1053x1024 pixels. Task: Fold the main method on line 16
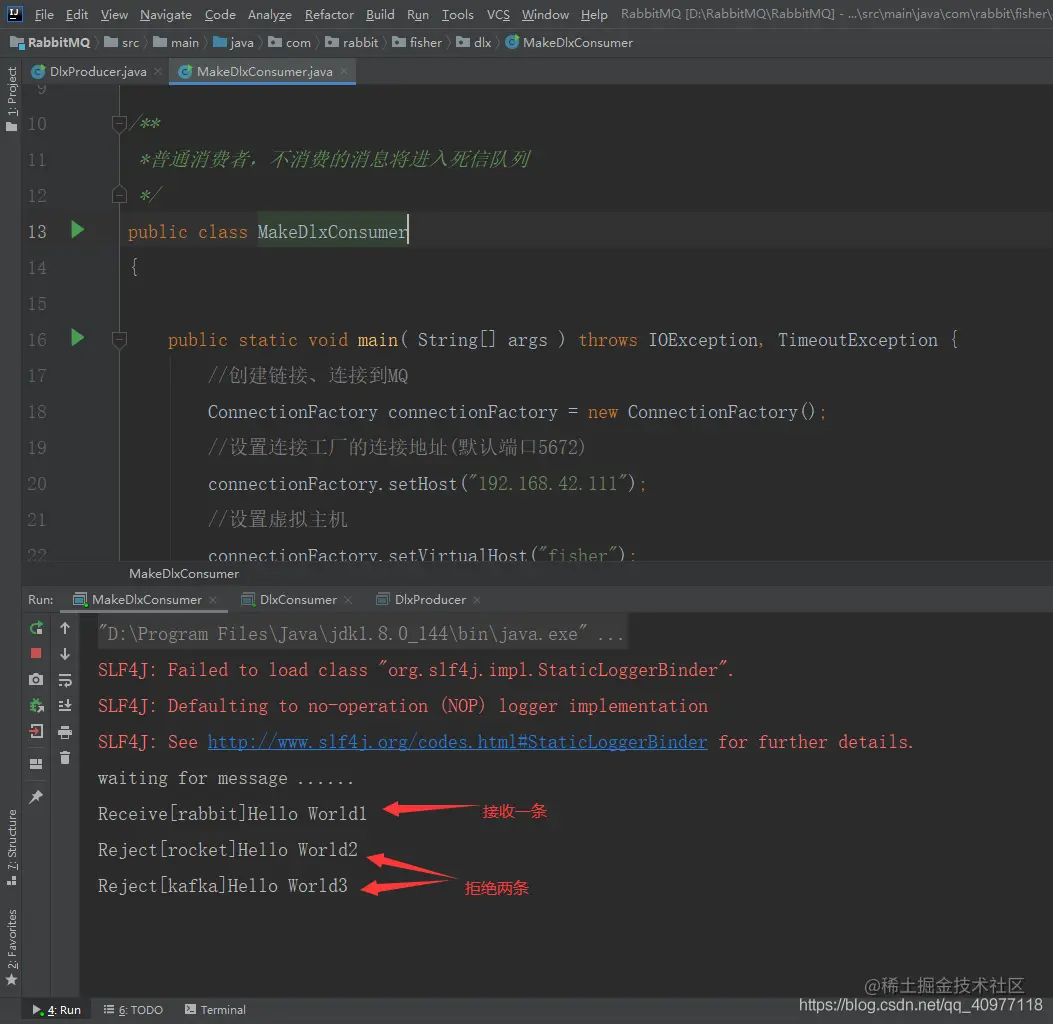(x=119, y=340)
